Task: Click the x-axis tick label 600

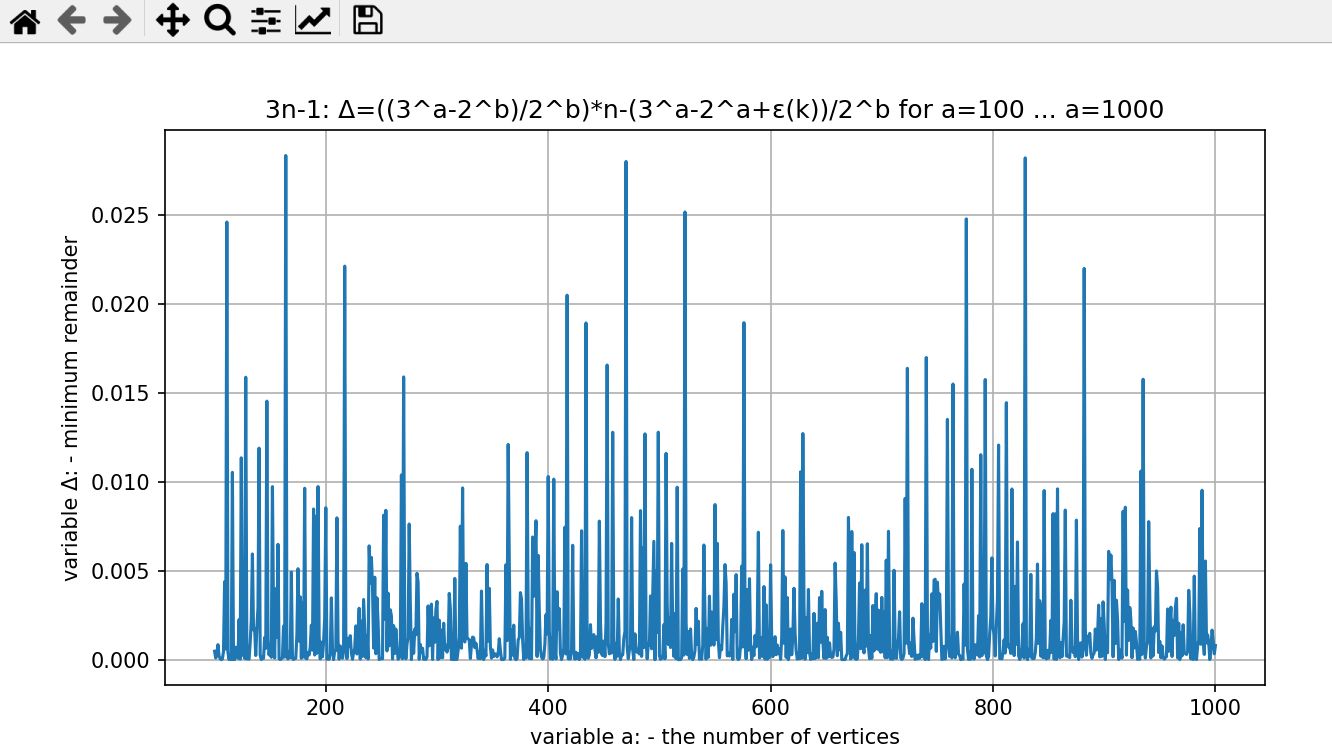Action: (770, 705)
